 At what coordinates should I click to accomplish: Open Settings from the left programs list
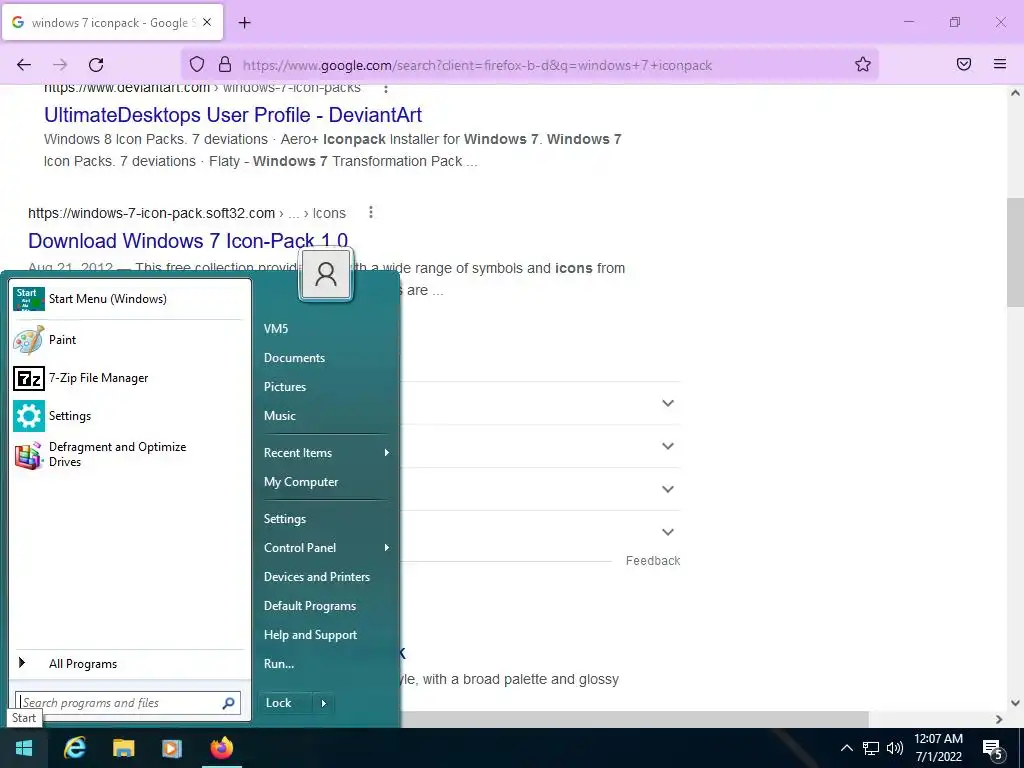tap(127, 416)
